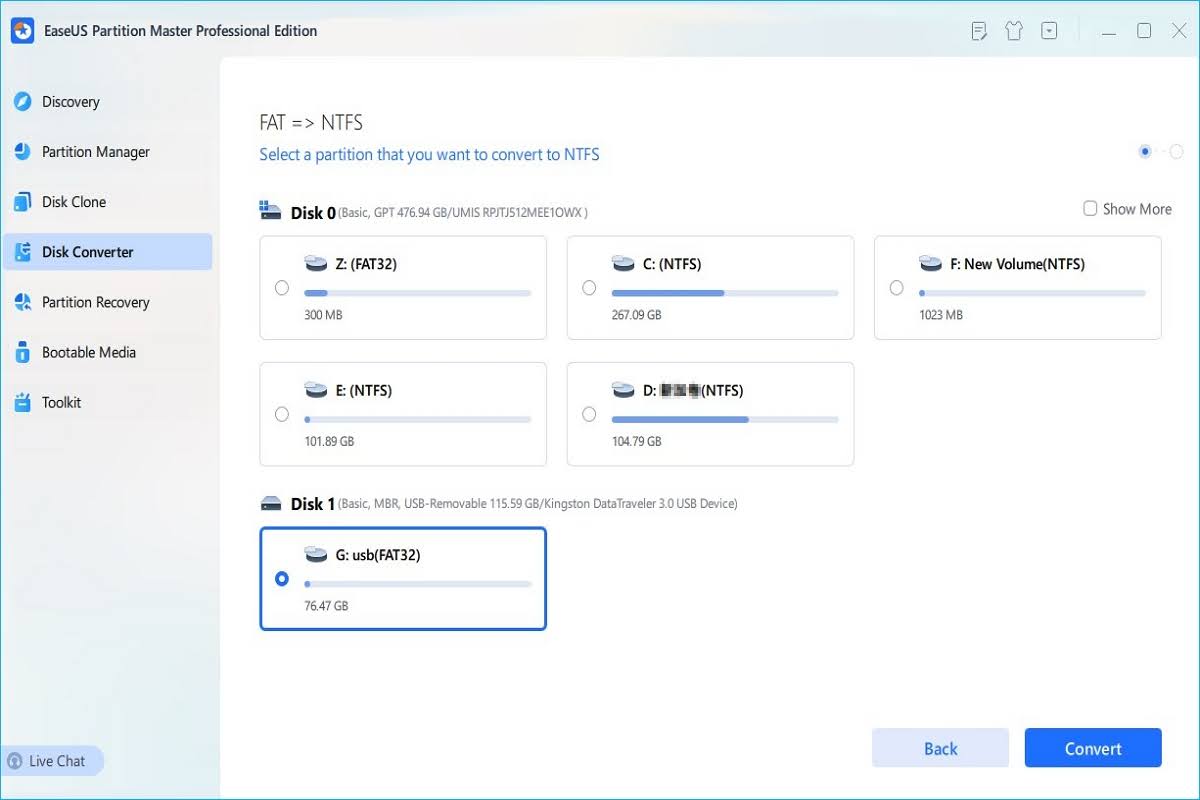The image size is (1200, 800).
Task: Click the G: usb drive icon
Action: (316, 555)
